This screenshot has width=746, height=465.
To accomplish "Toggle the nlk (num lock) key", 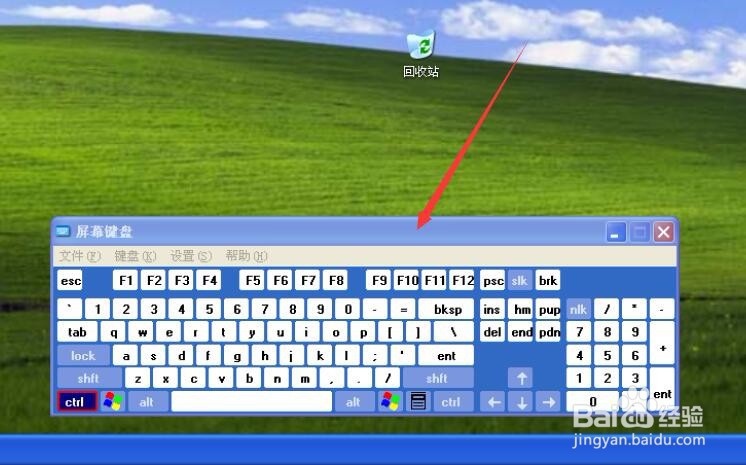I will pyautogui.click(x=579, y=309).
